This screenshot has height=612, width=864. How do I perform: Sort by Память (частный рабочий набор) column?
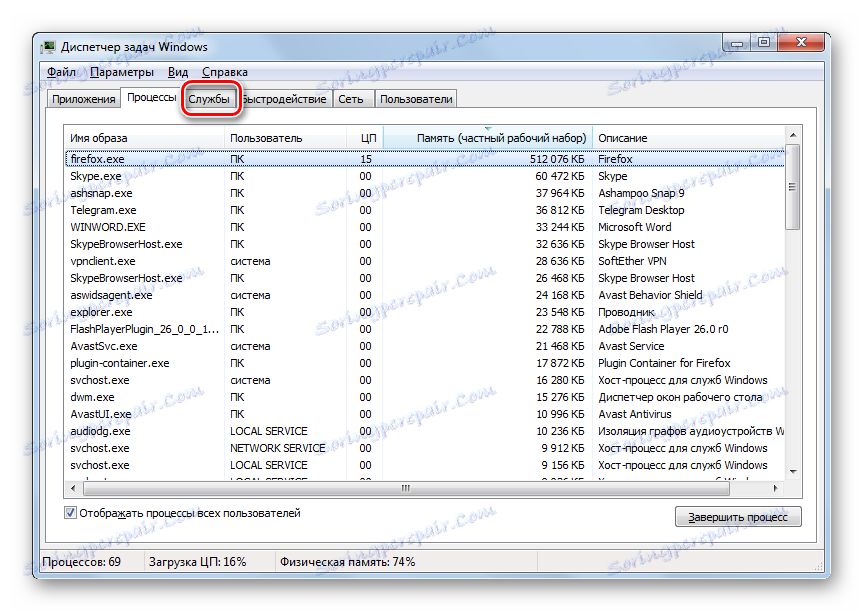click(488, 138)
